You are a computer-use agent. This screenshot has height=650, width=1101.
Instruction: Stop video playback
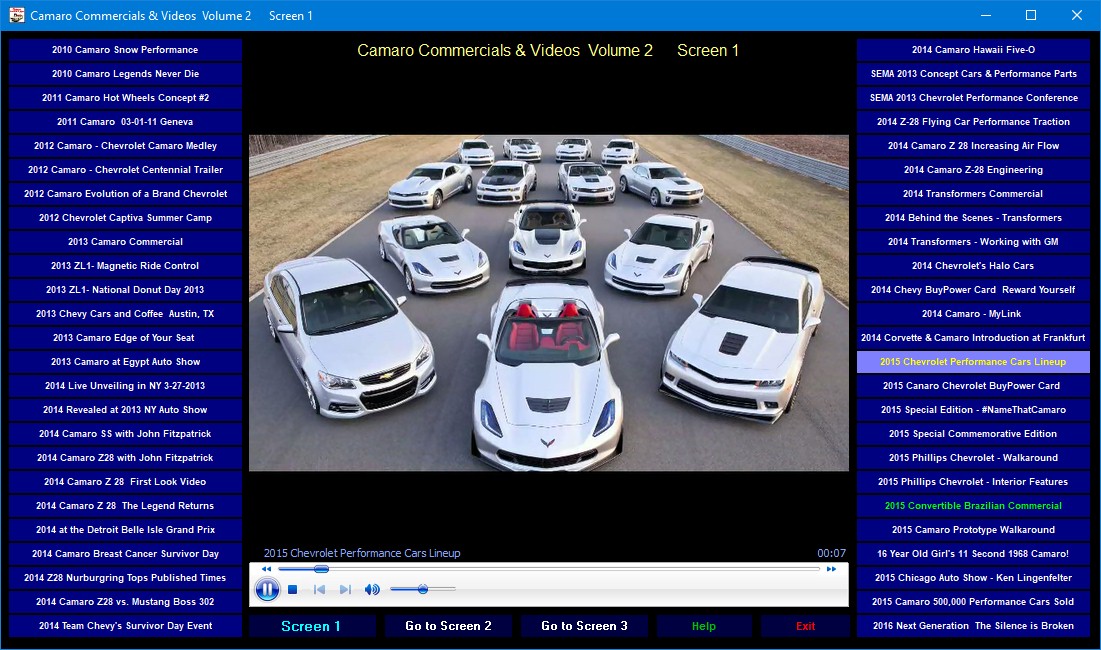293,590
